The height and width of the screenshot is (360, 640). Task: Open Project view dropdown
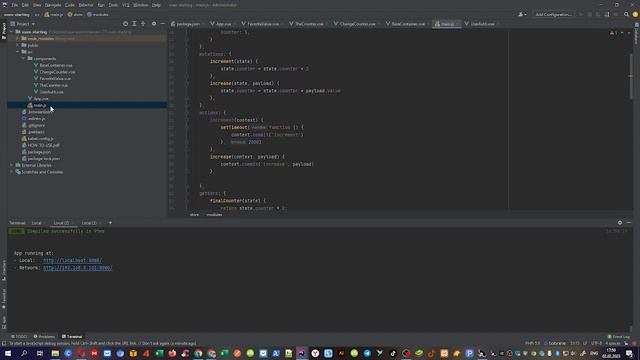point(22,24)
